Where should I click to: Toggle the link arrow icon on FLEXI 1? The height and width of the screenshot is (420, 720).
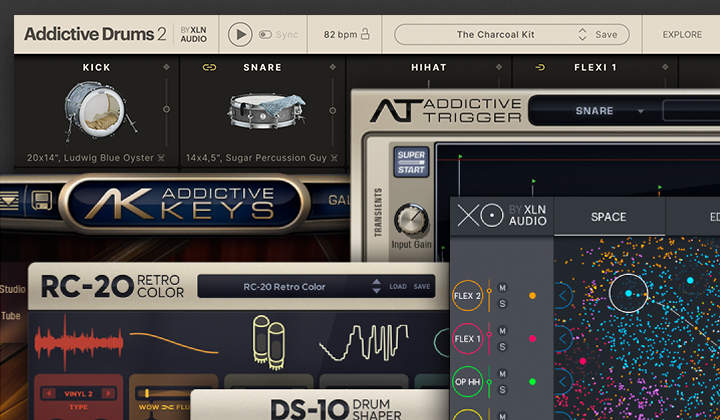(x=540, y=67)
